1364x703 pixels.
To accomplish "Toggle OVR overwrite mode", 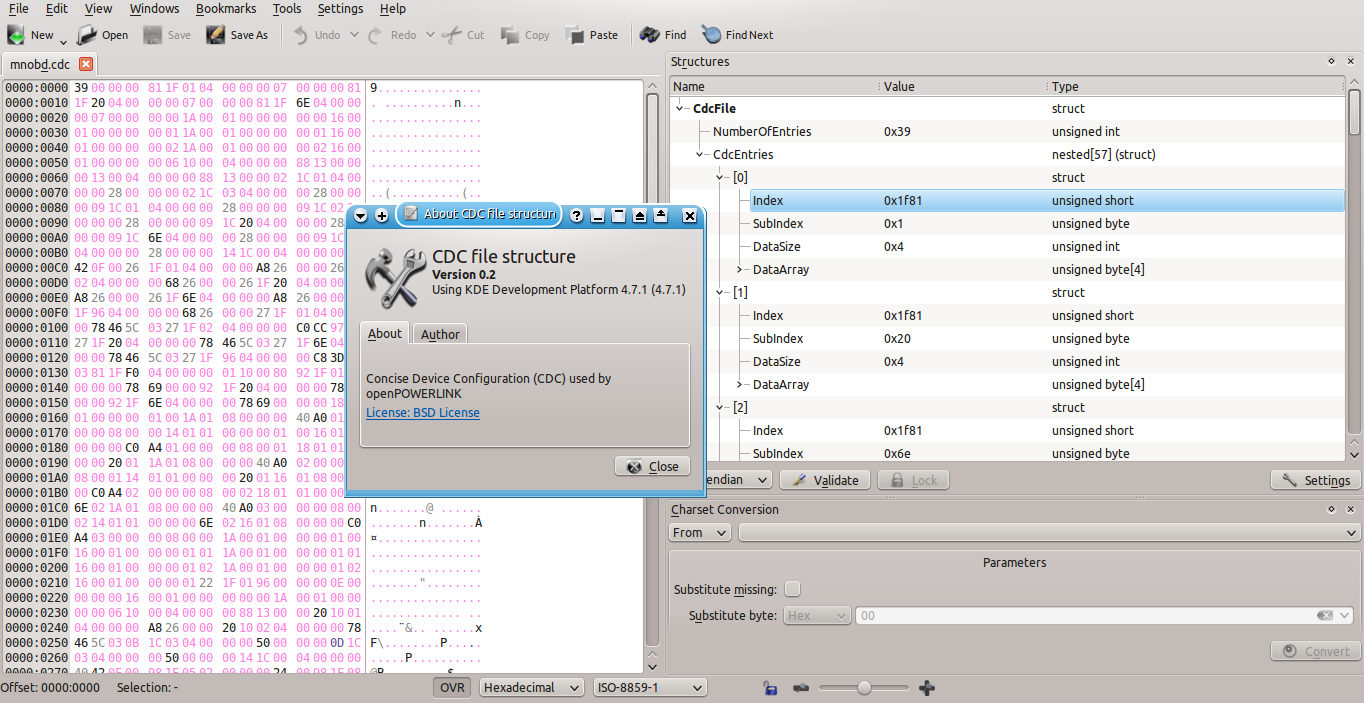I will click(x=453, y=688).
